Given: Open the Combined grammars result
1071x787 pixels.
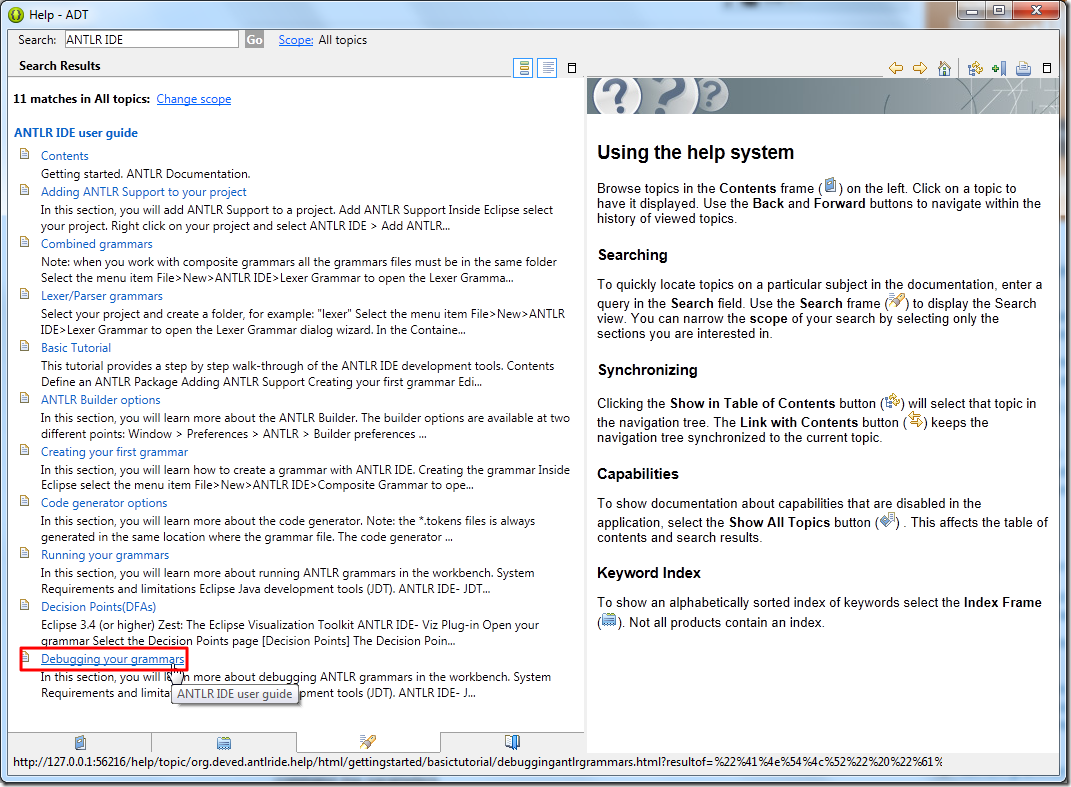Looking at the screenshot, I should (x=96, y=244).
